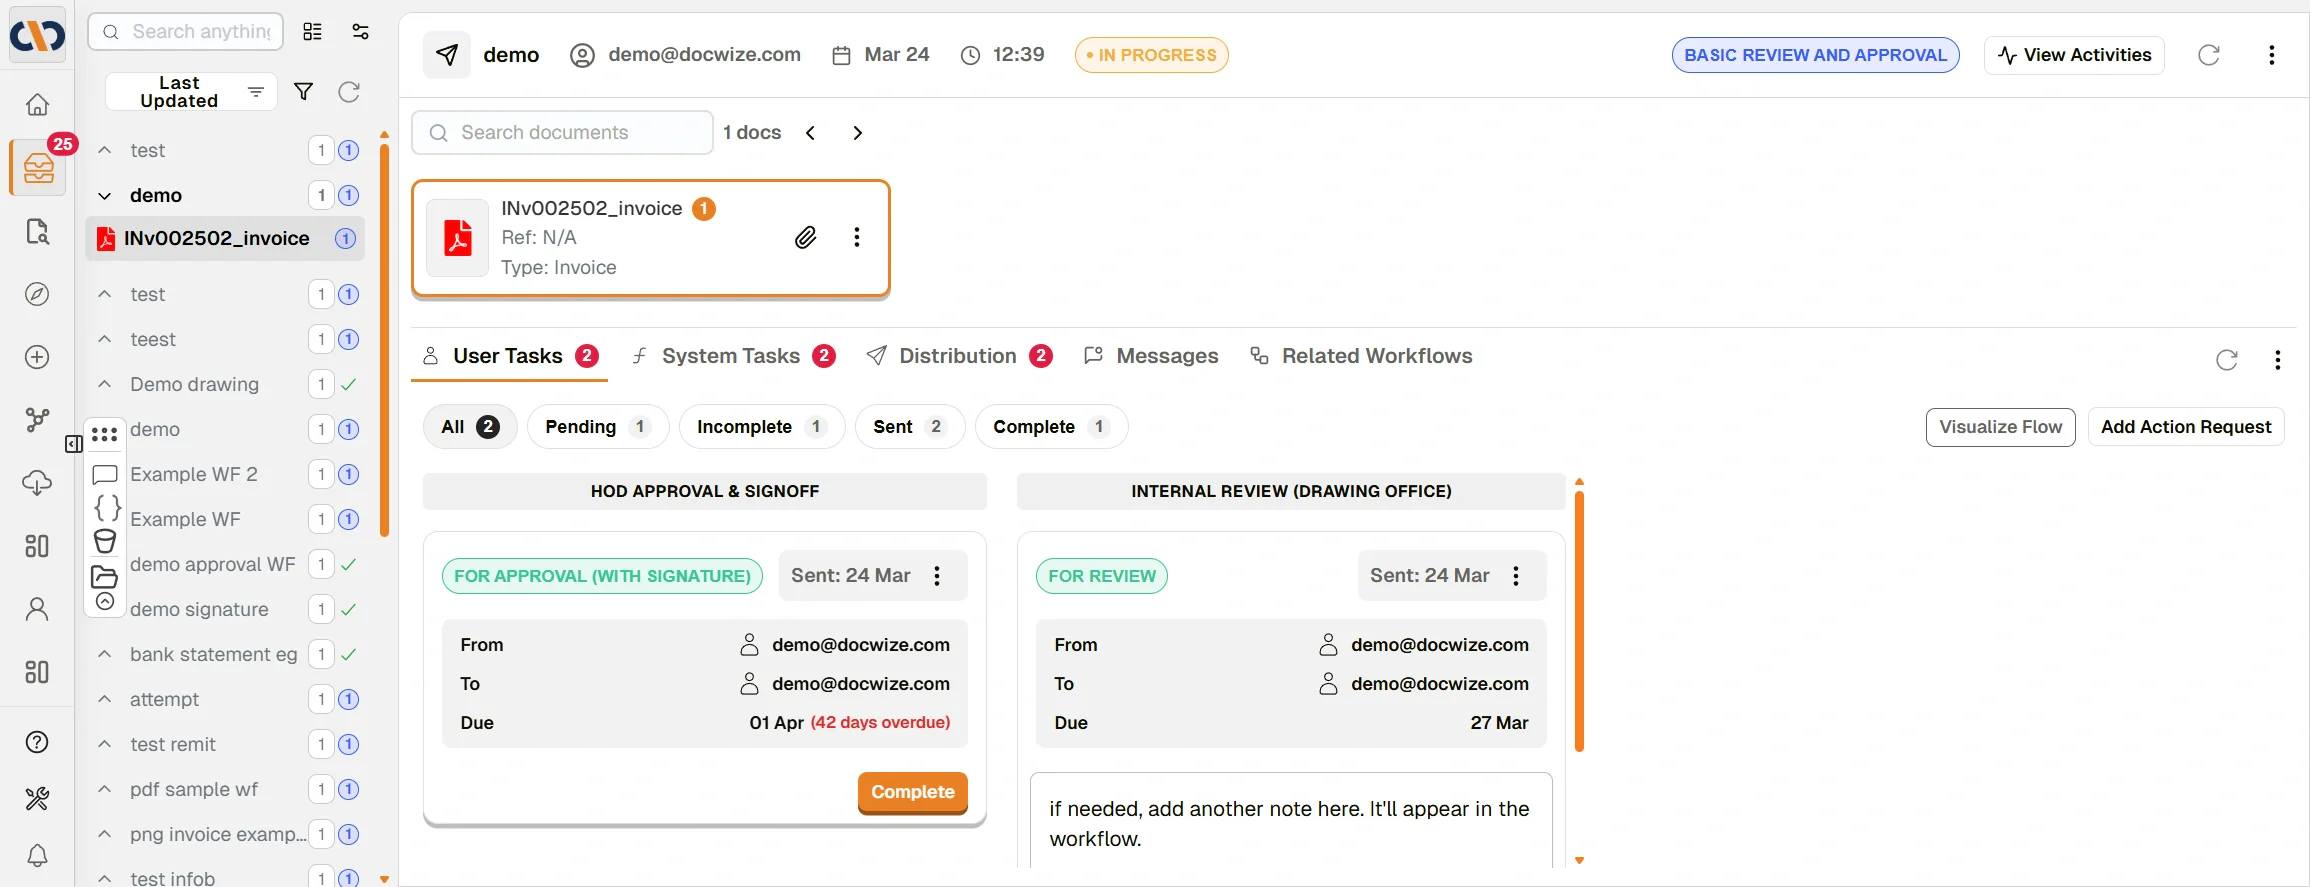Switch to the Distribution tab

959,356
